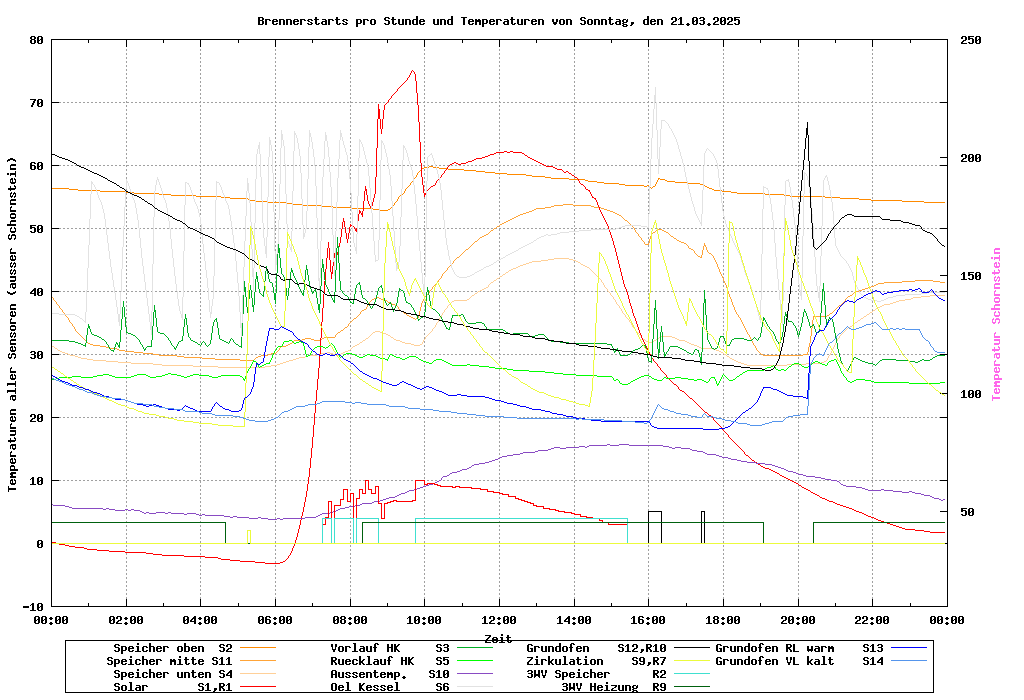Click the '12:00' time axis tick label
The image size is (1024, 700).
point(499,620)
